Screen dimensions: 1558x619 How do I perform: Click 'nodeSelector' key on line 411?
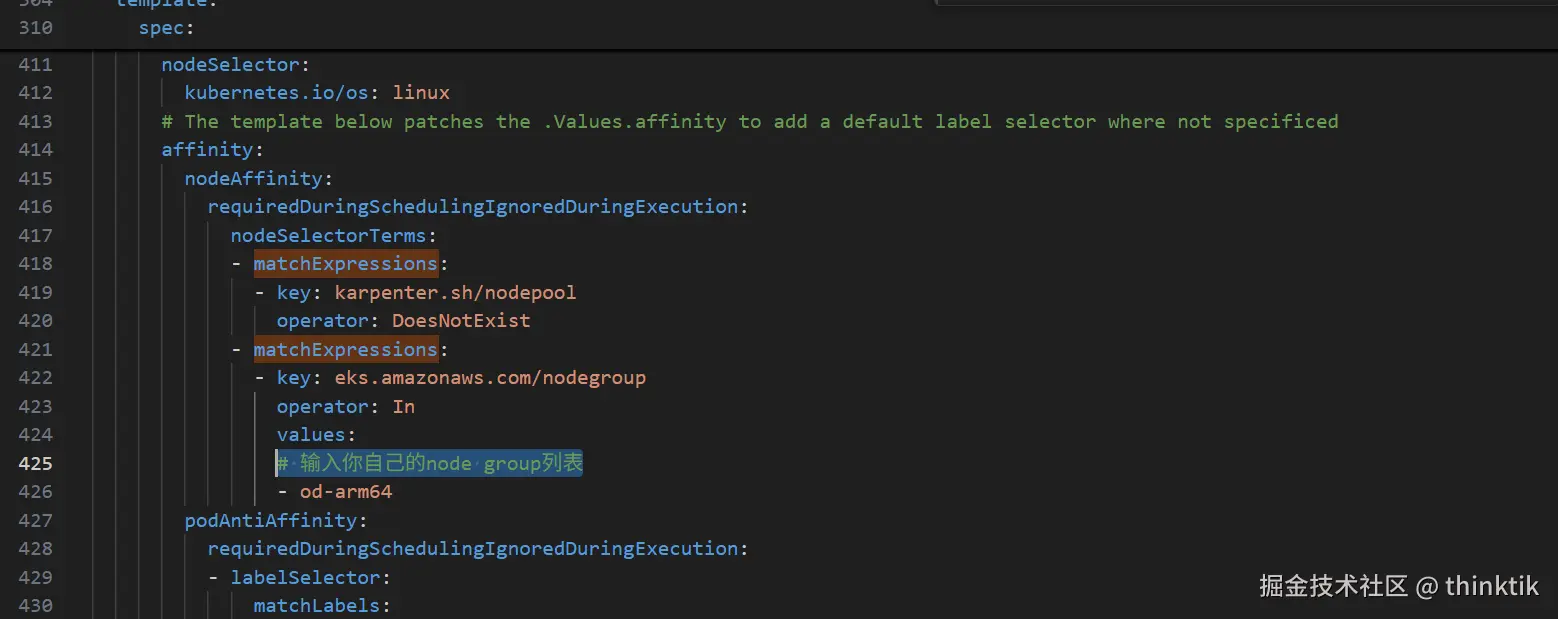point(229,65)
